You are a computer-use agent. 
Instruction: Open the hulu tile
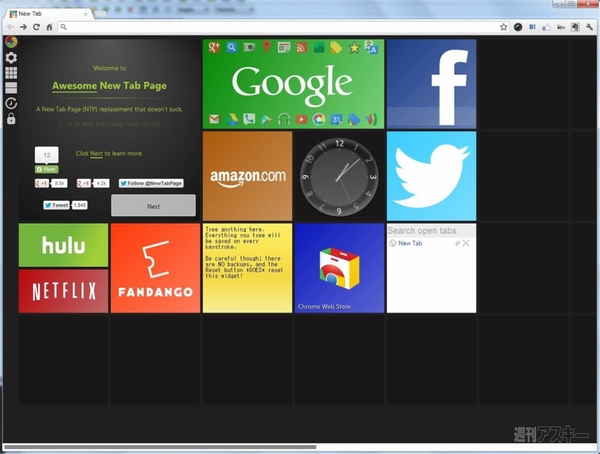point(64,245)
